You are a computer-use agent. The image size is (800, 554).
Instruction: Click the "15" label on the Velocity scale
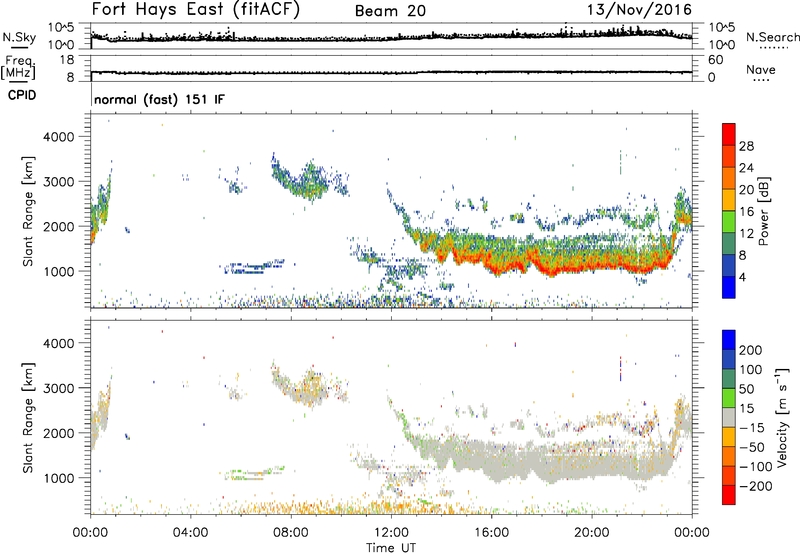746,408
